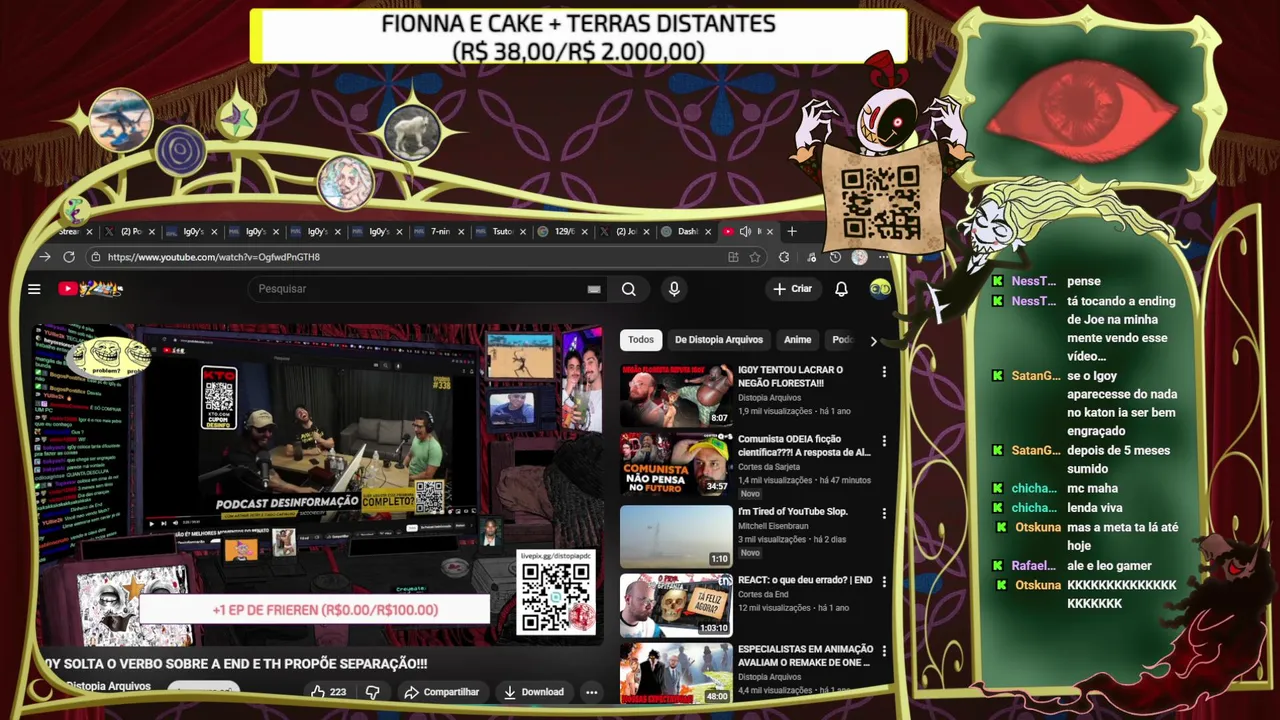Click the Compartilhar share button

[442, 692]
